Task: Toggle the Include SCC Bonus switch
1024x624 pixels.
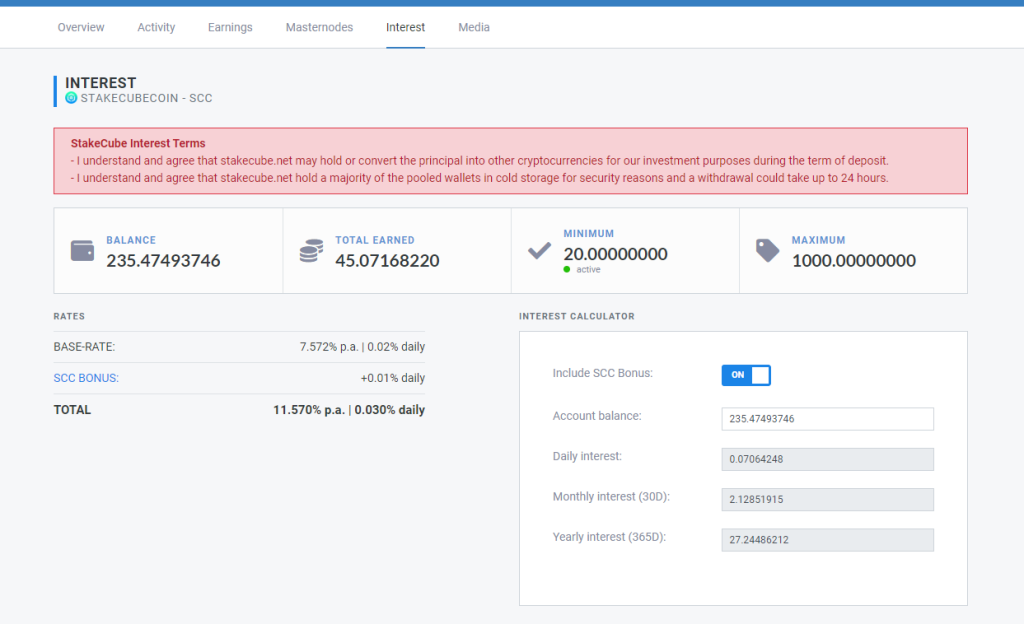Action: tap(746, 375)
